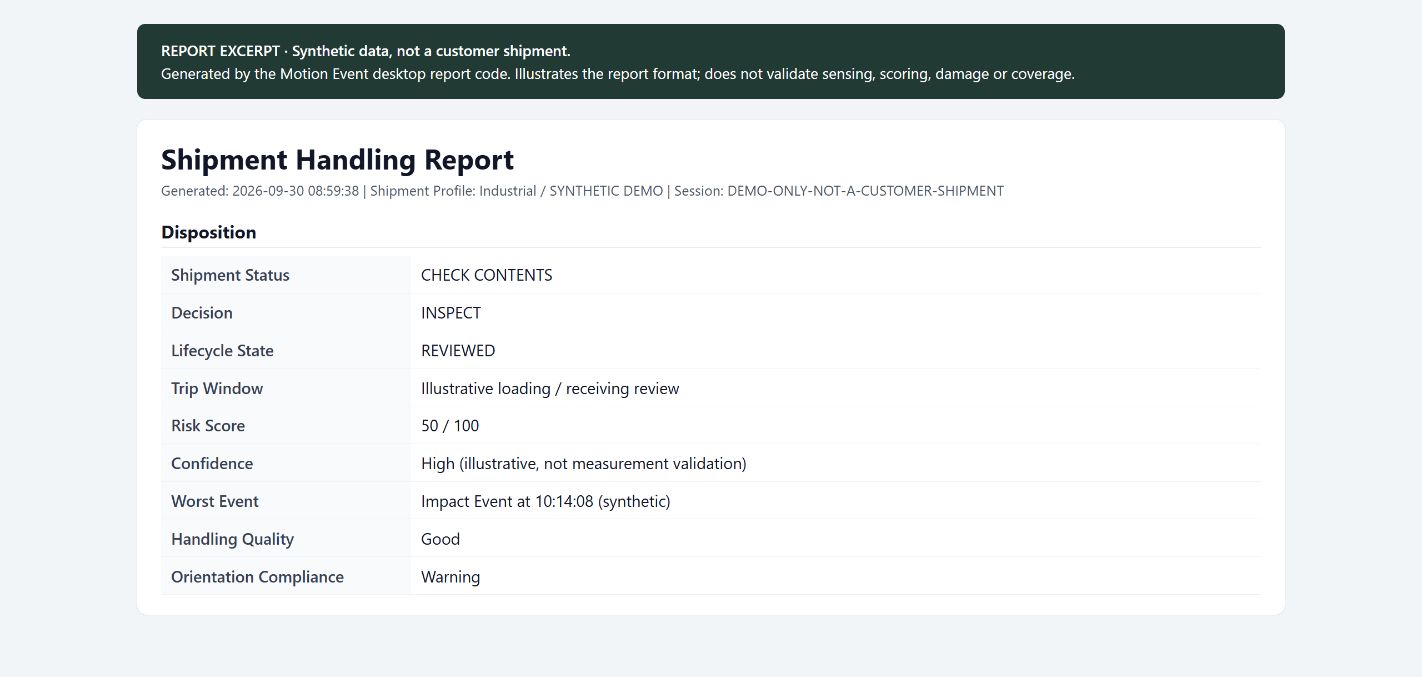This screenshot has height=677, width=1422.
Task: Click the 'REPORT EXCERPT' banner title line
Action: [366, 51]
